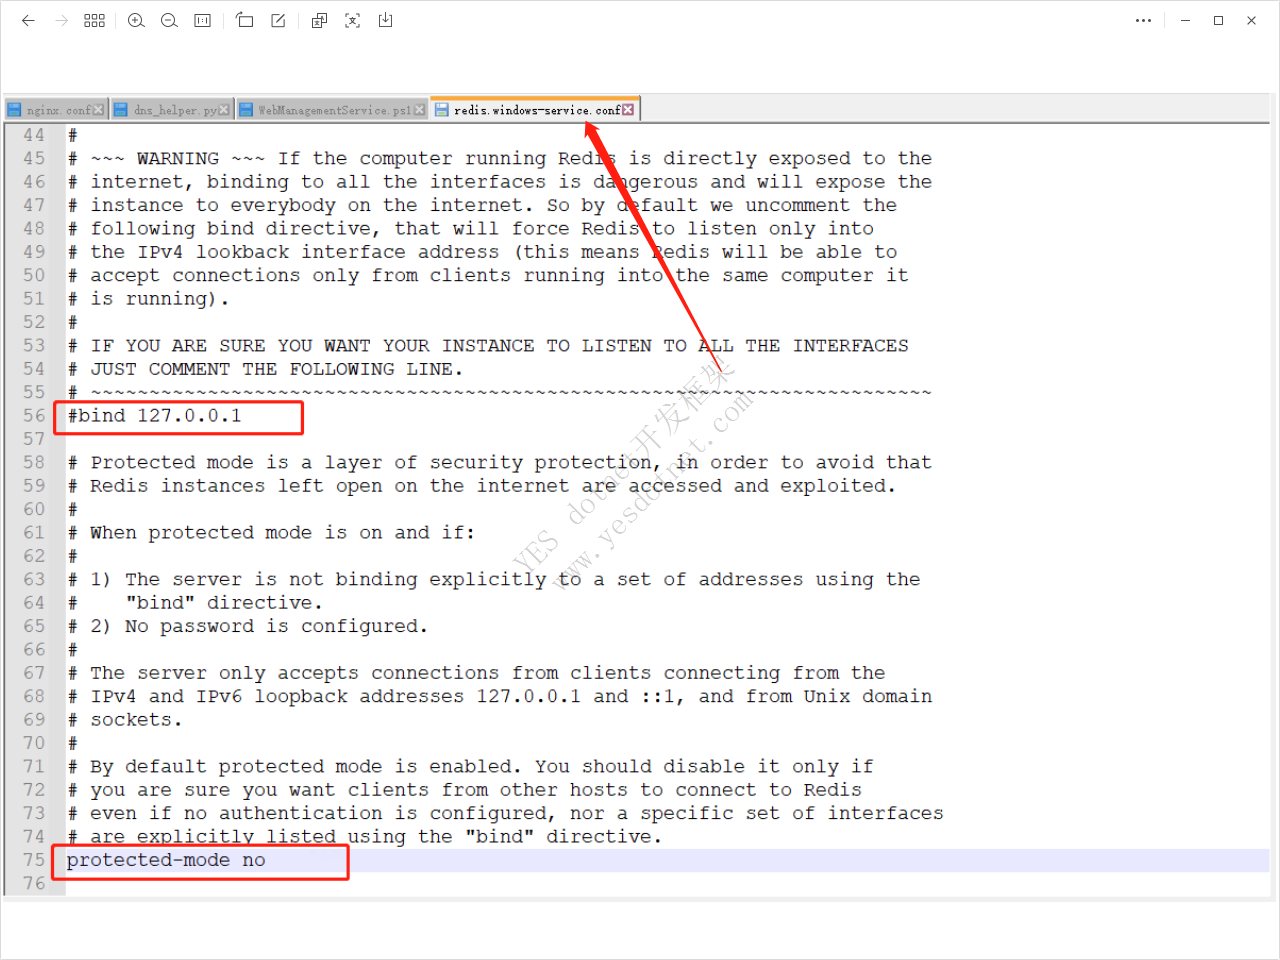Click line number 75 in the gutter
The height and width of the screenshot is (960, 1280).
34,860
